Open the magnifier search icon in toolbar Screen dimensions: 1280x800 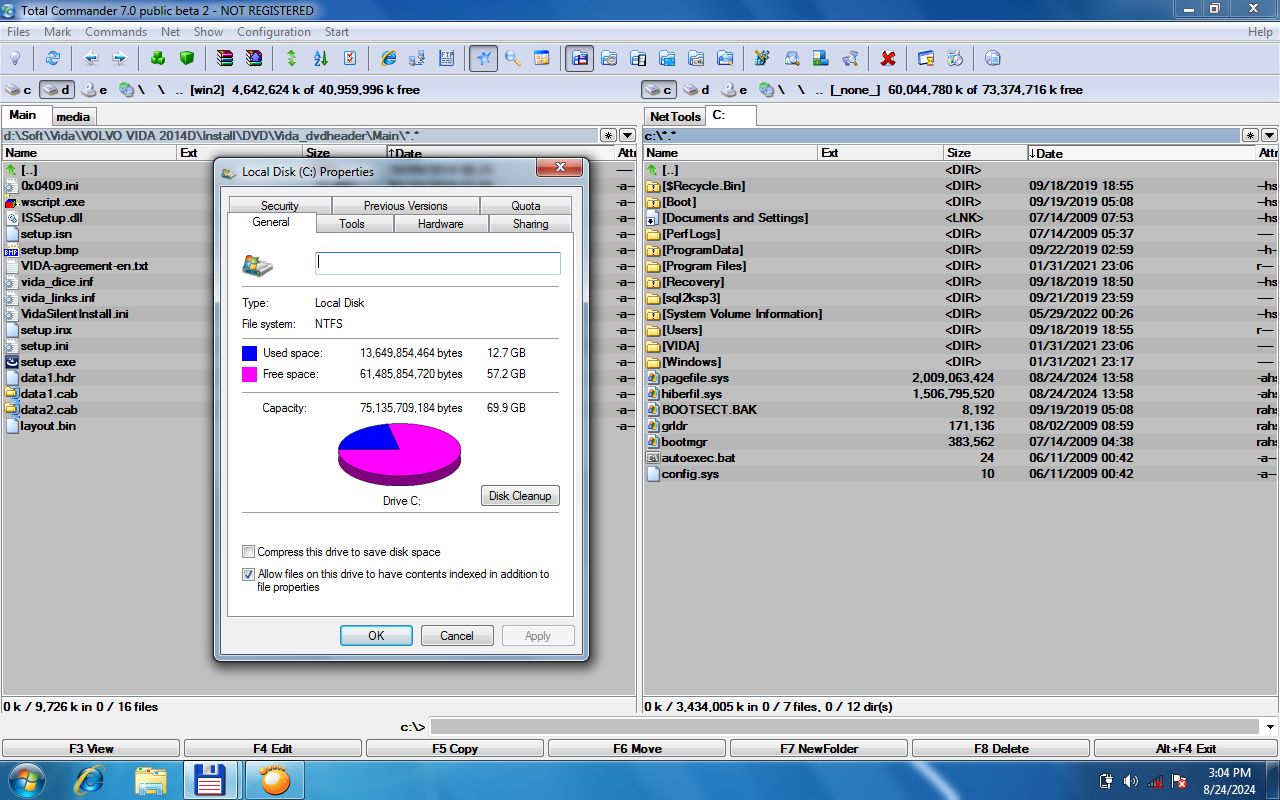click(x=513, y=58)
